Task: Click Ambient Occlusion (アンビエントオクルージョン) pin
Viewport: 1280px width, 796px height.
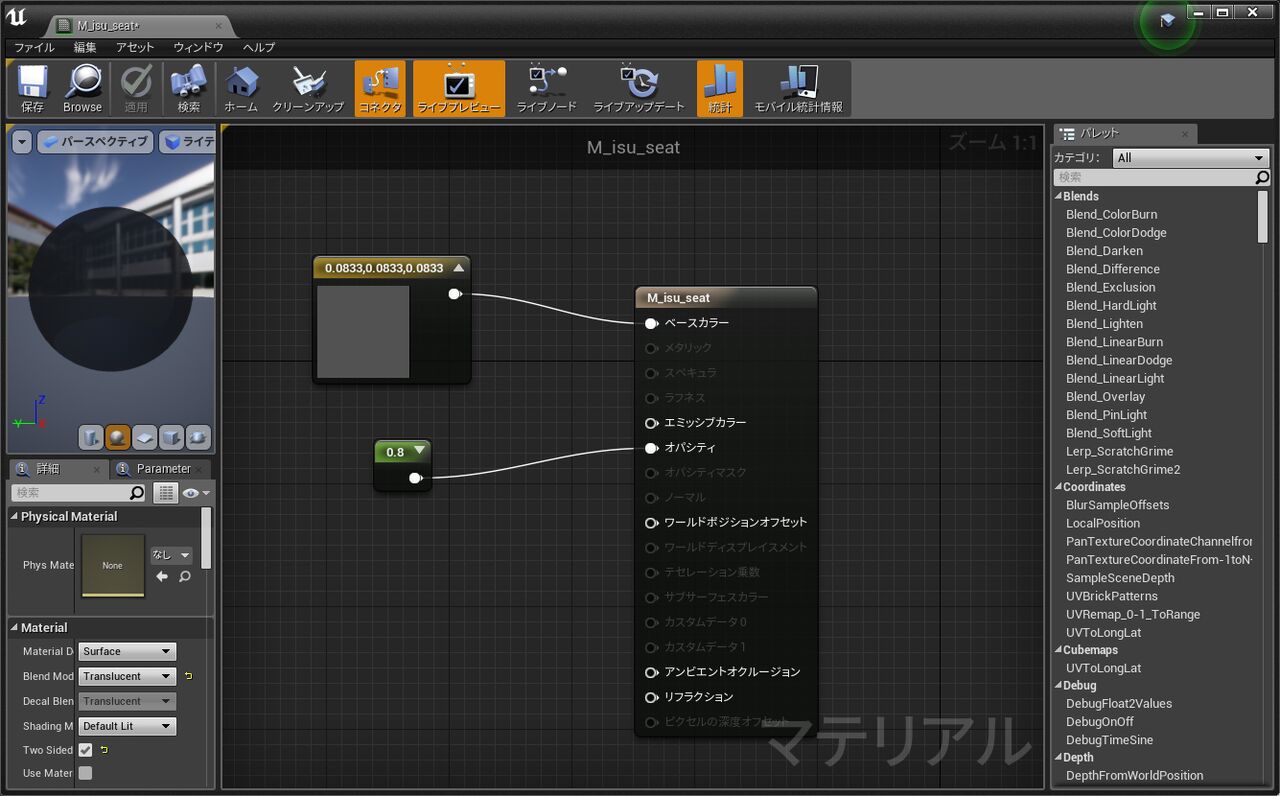Action: (651, 672)
